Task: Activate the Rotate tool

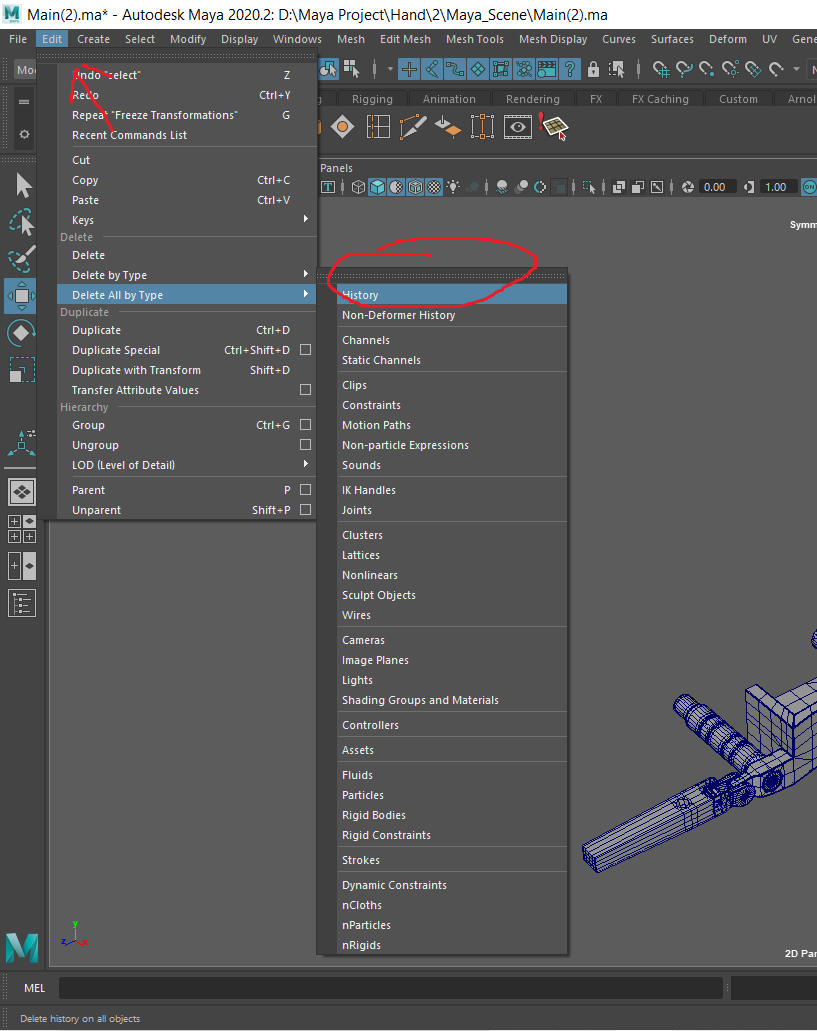Action: (x=22, y=333)
